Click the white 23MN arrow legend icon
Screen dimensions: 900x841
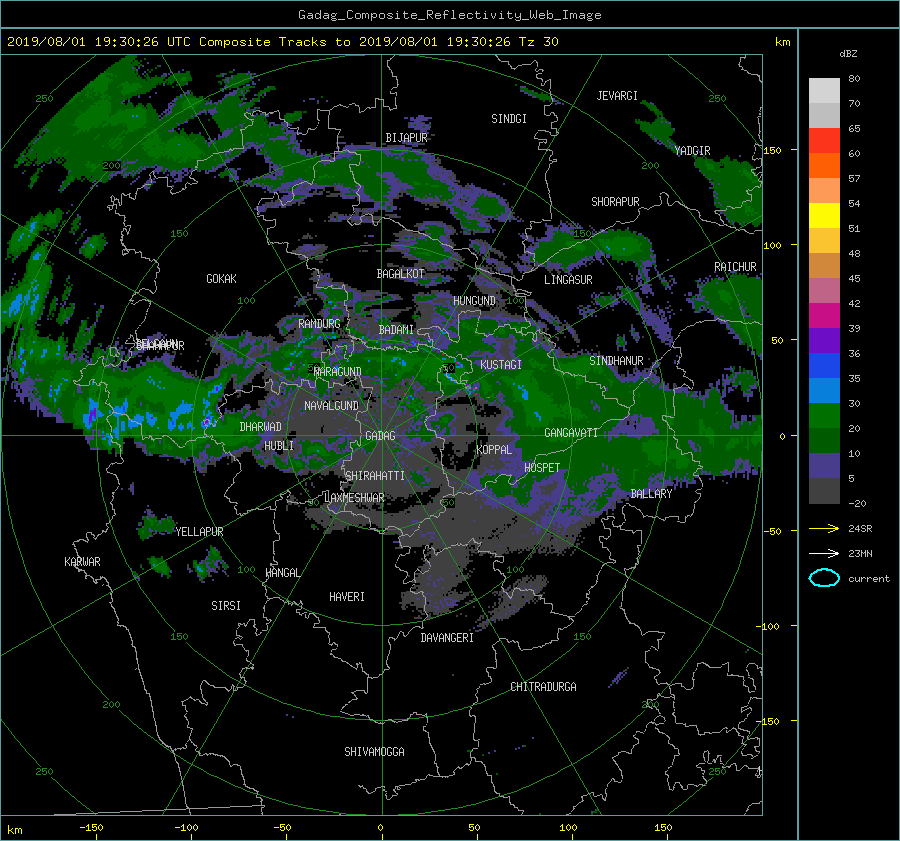824,553
